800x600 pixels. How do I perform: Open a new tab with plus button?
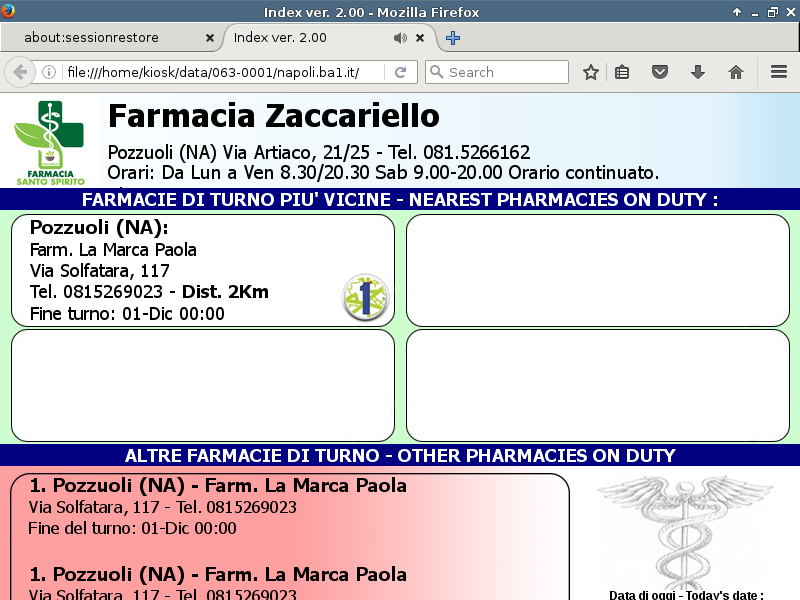tap(453, 38)
